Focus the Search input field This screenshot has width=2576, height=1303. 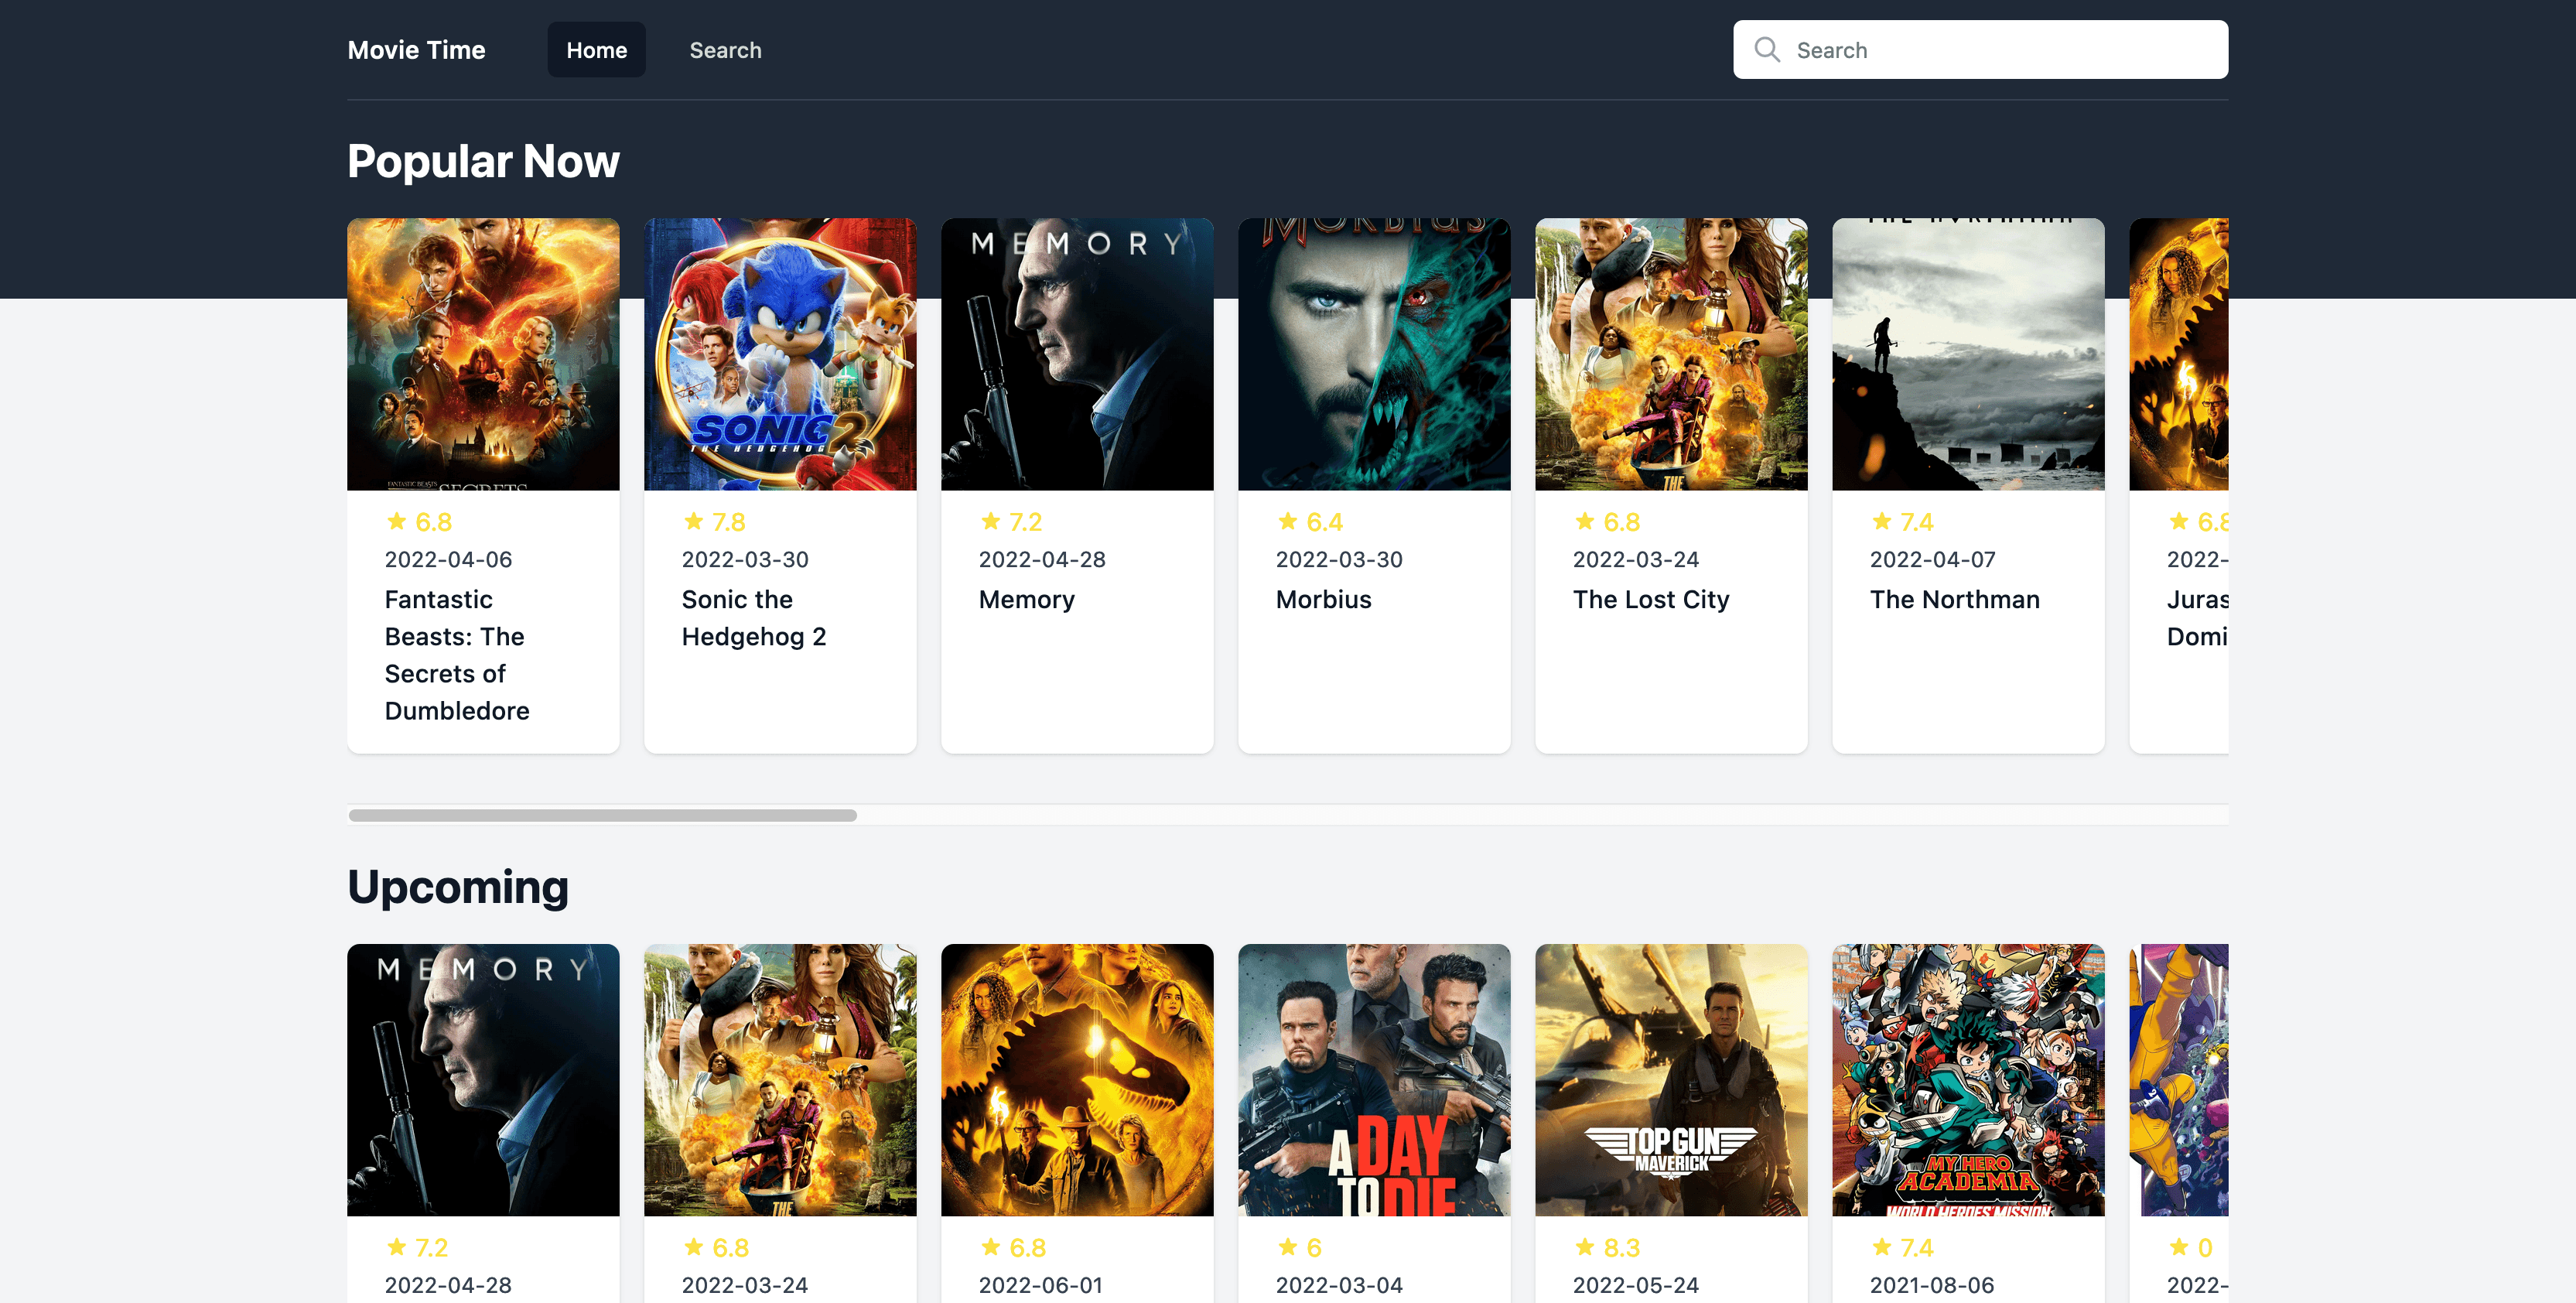[x=1980, y=50]
